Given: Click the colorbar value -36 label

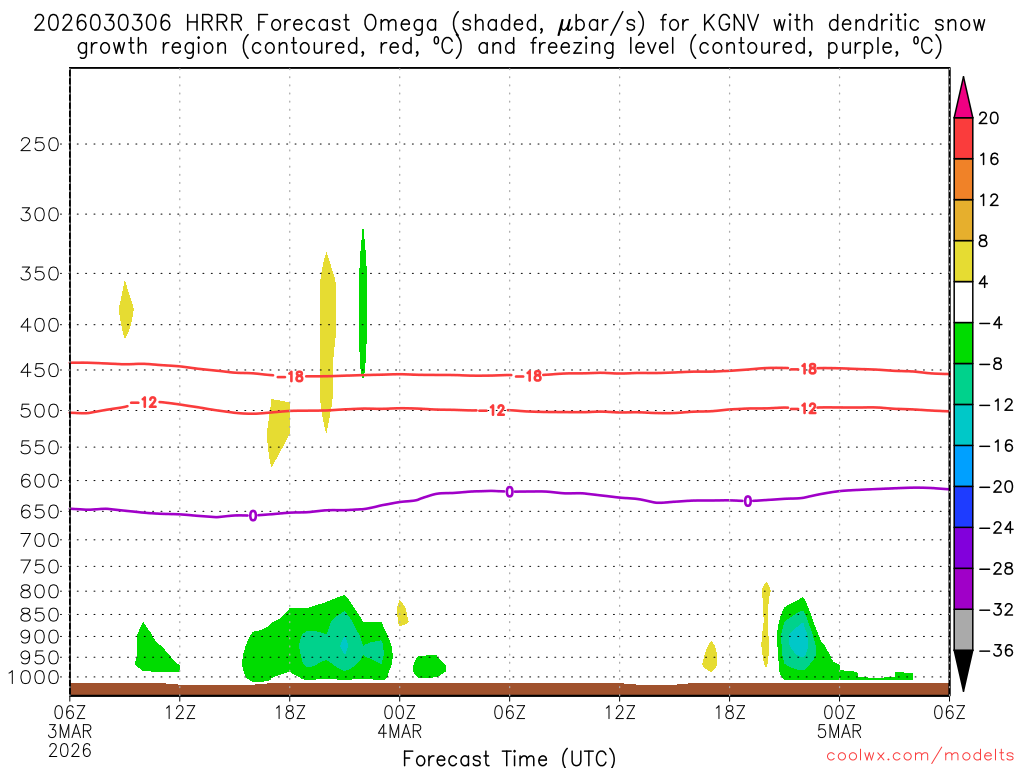Looking at the screenshot, I should (996, 650).
